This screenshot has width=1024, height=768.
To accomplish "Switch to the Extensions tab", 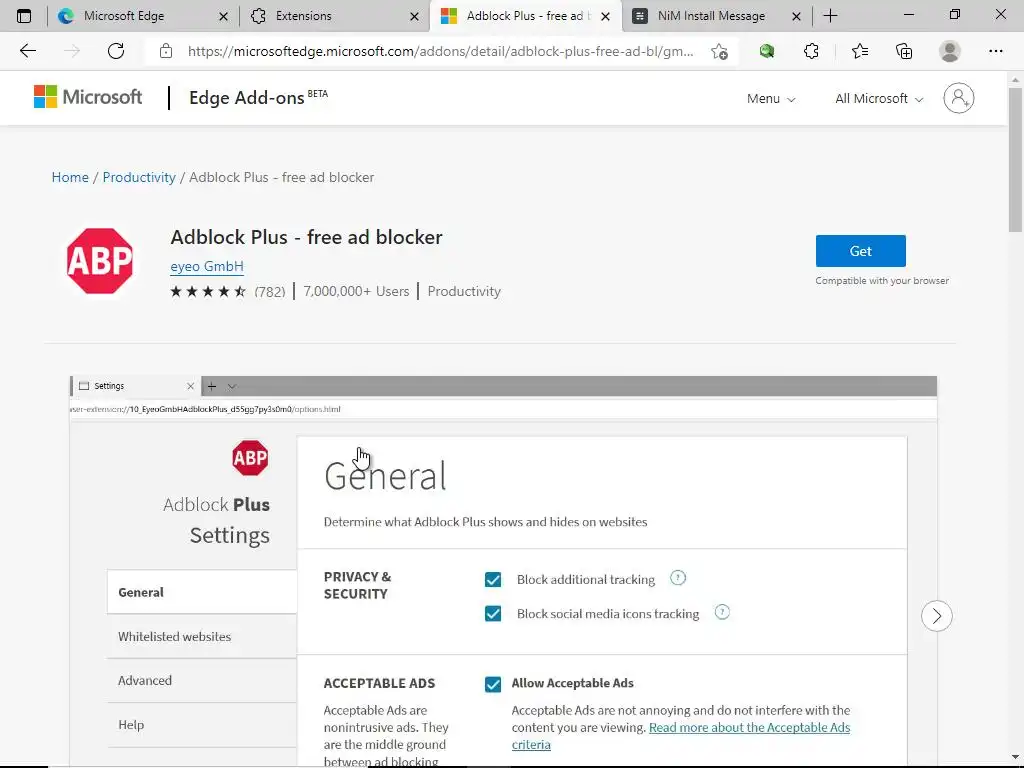I will pyautogui.click(x=333, y=16).
